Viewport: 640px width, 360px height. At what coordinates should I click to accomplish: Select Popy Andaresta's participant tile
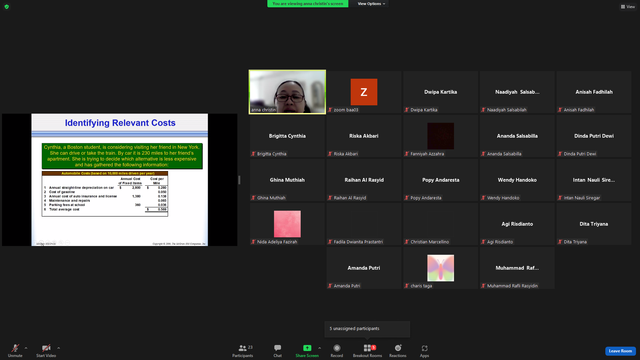440,180
